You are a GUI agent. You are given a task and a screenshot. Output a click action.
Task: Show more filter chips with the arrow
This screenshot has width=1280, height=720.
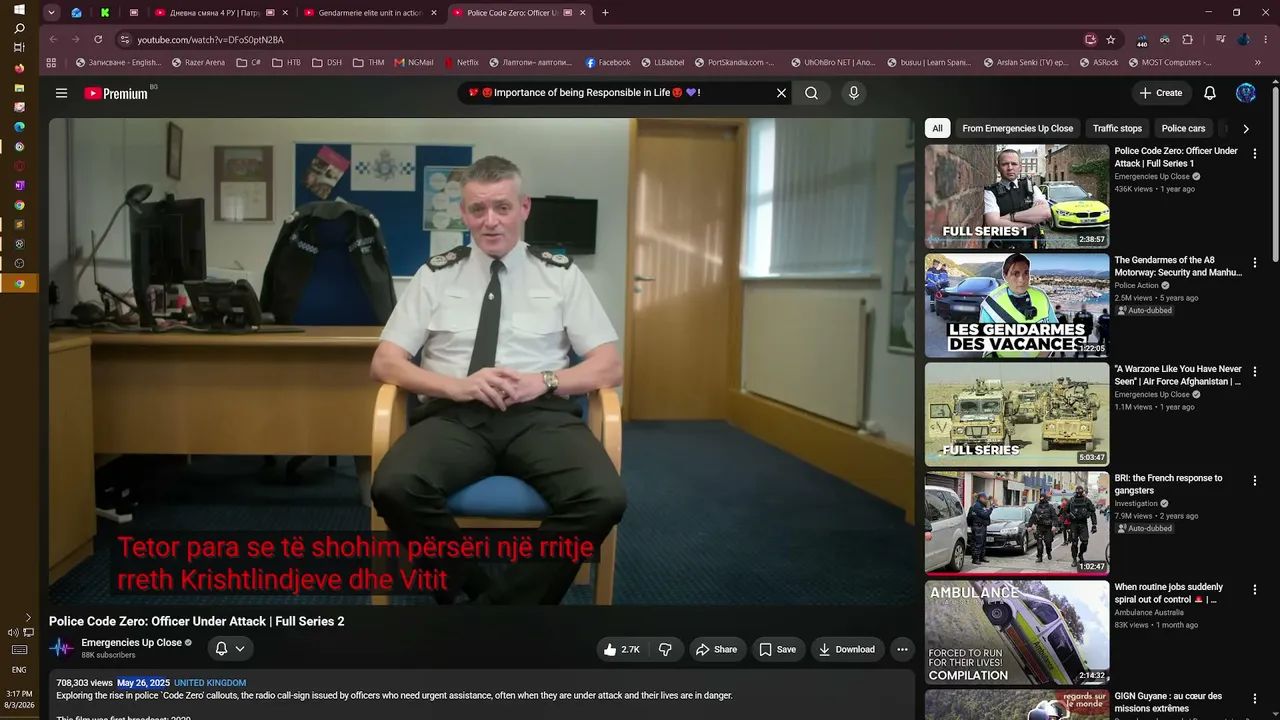click(x=1245, y=128)
